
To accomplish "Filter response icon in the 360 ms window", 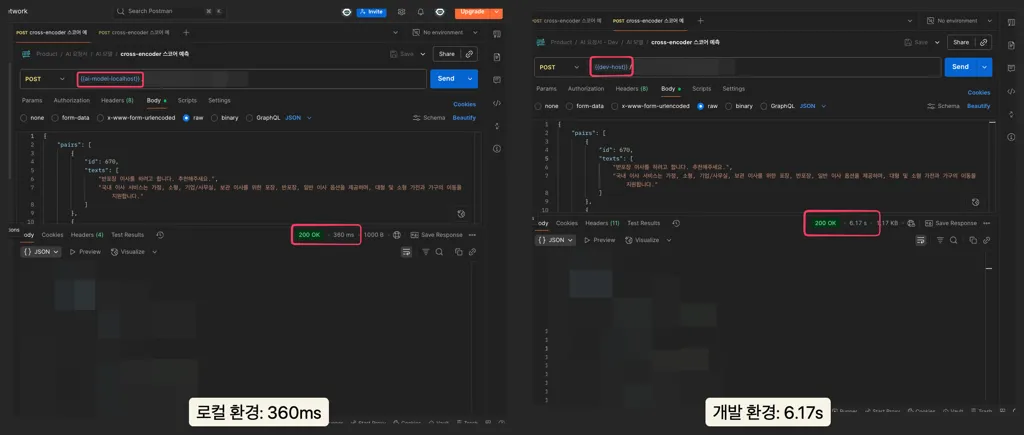I will click(425, 252).
